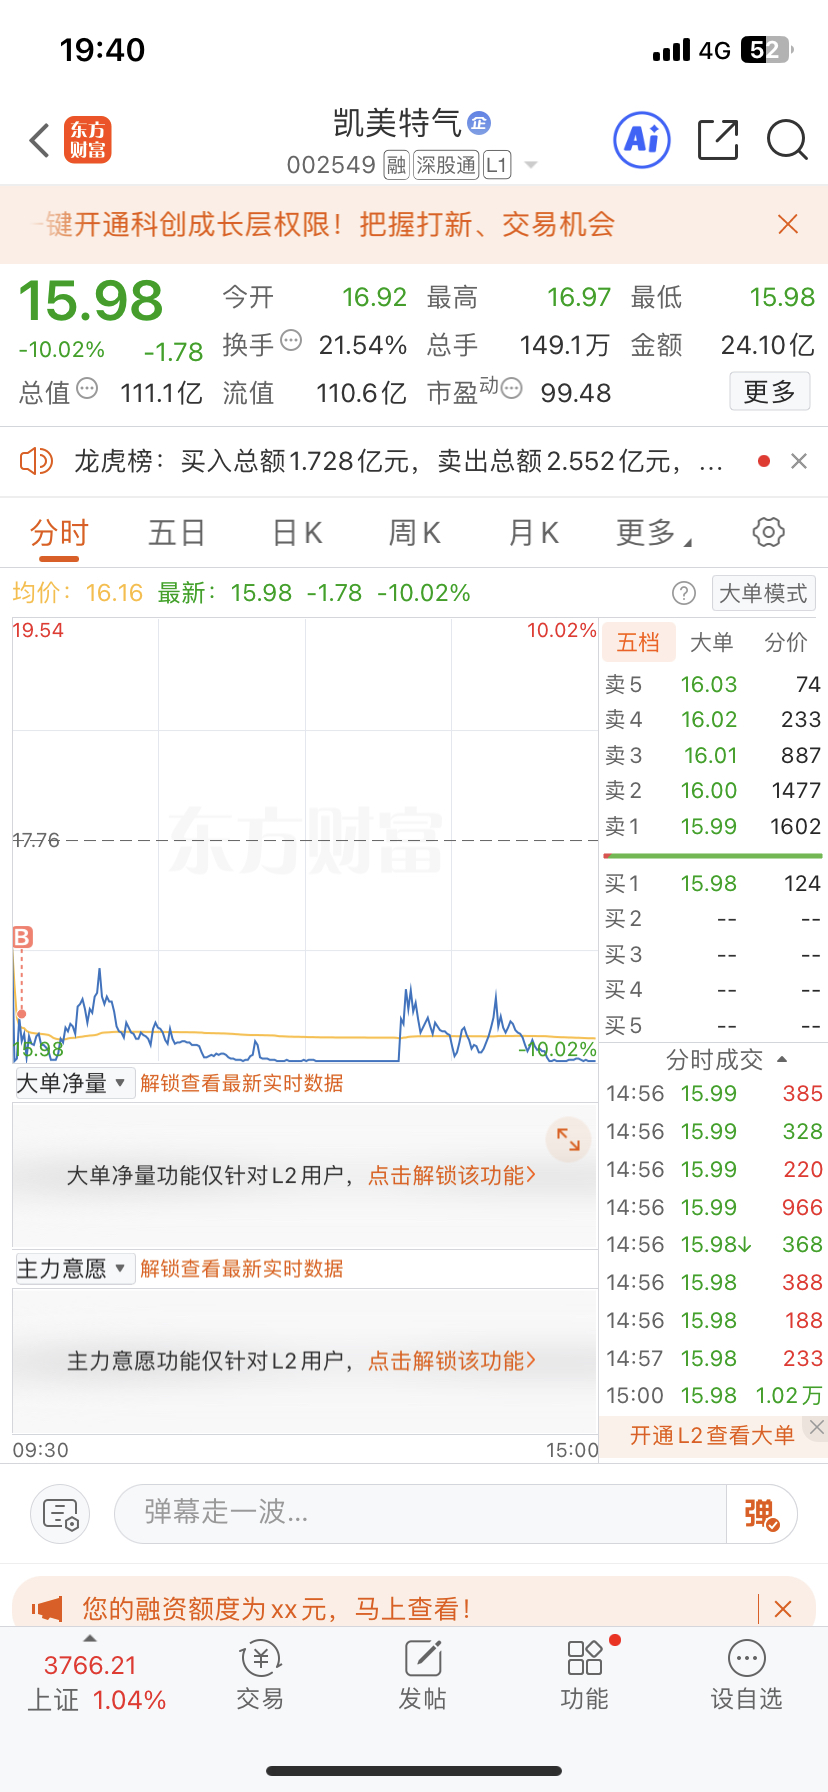
Task: Dismiss the 龙虎榜 notice with X
Action: (799, 461)
